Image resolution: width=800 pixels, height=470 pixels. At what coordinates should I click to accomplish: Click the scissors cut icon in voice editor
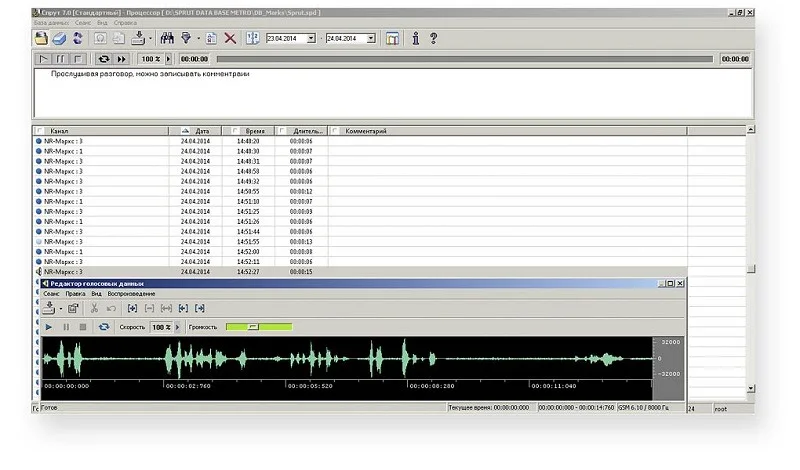coord(94,309)
